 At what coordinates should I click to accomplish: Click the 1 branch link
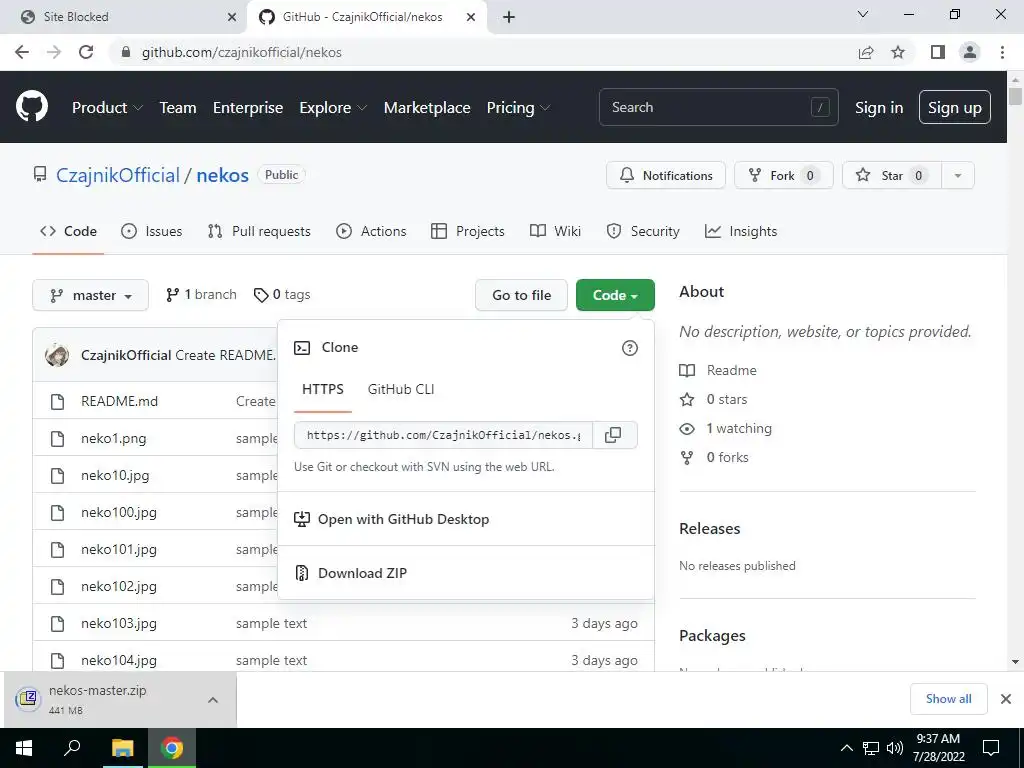(201, 295)
